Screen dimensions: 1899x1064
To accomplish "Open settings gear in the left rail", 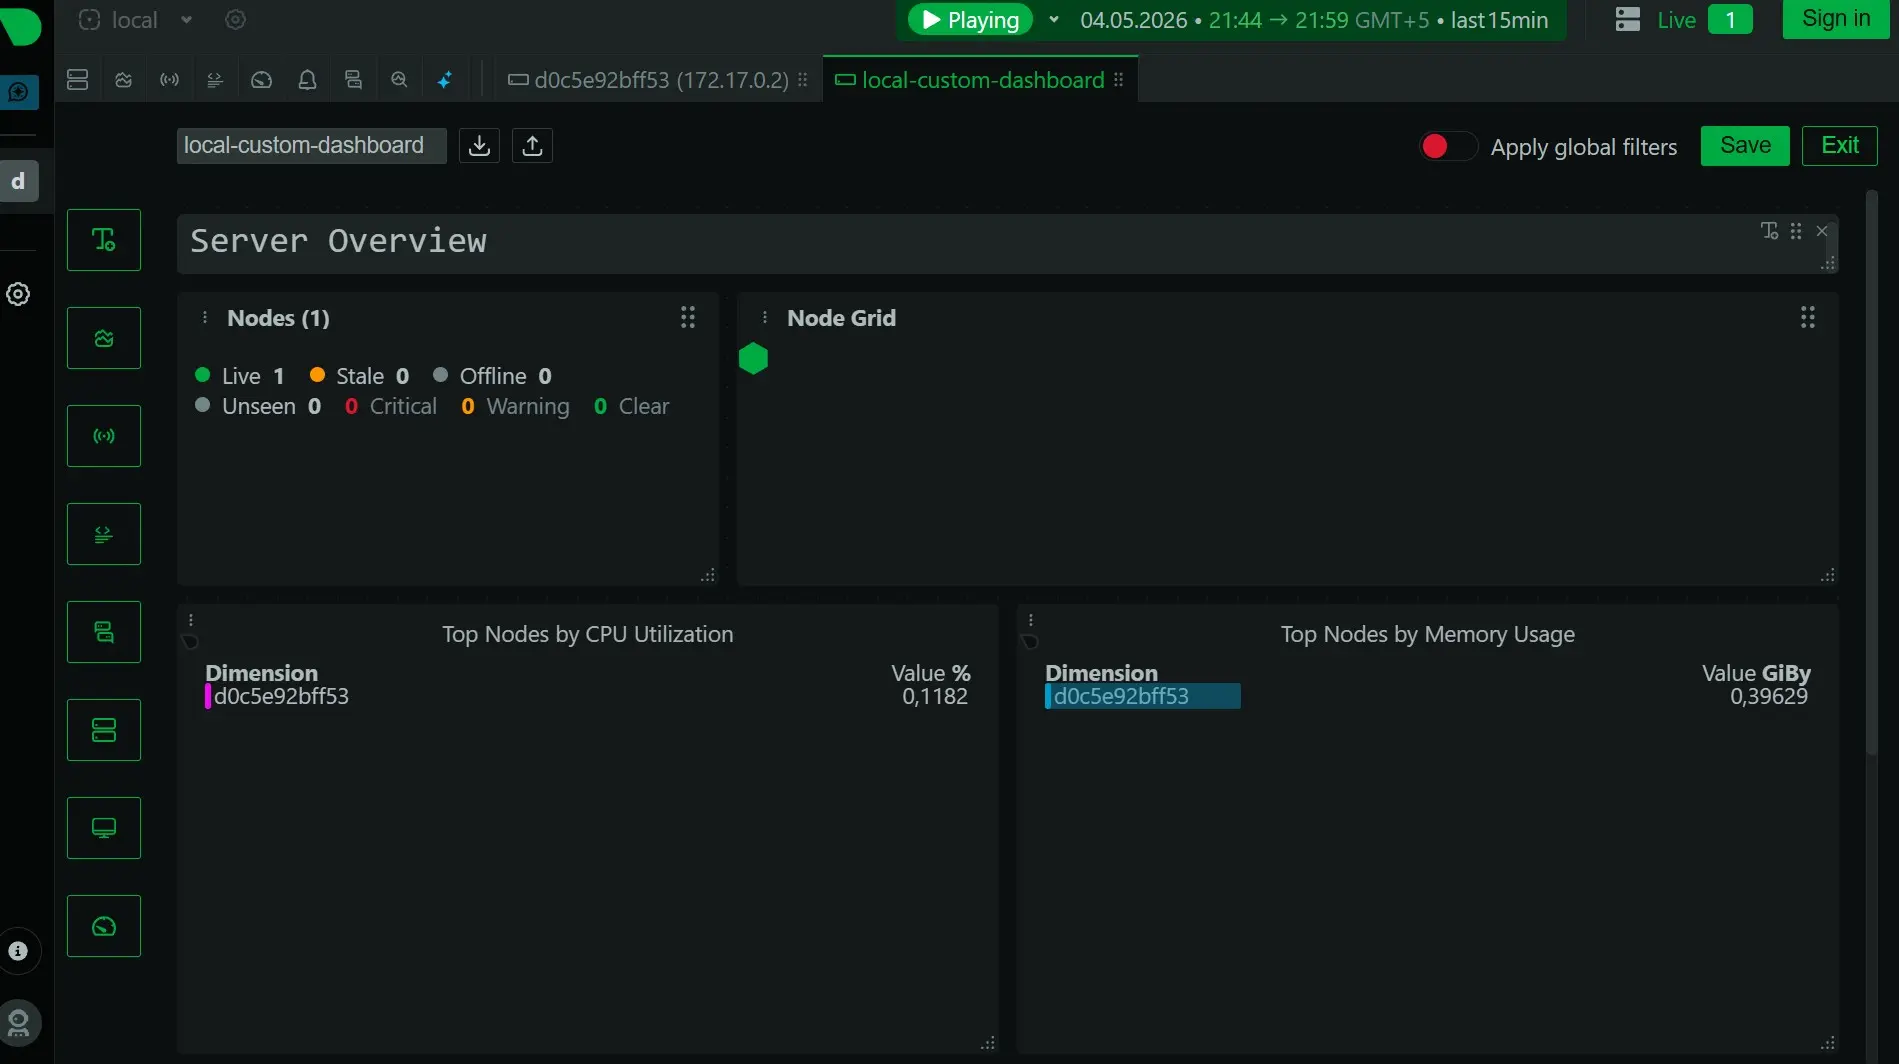I will (18, 294).
